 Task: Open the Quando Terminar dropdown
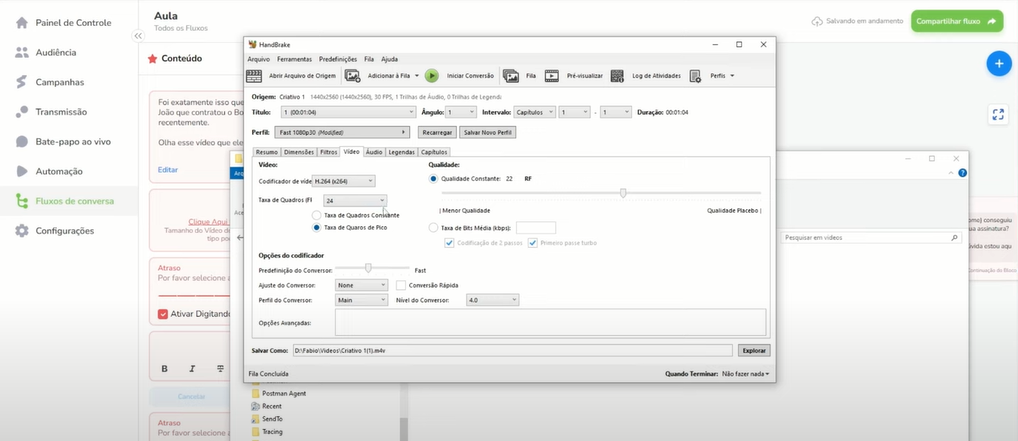[x=745, y=374]
